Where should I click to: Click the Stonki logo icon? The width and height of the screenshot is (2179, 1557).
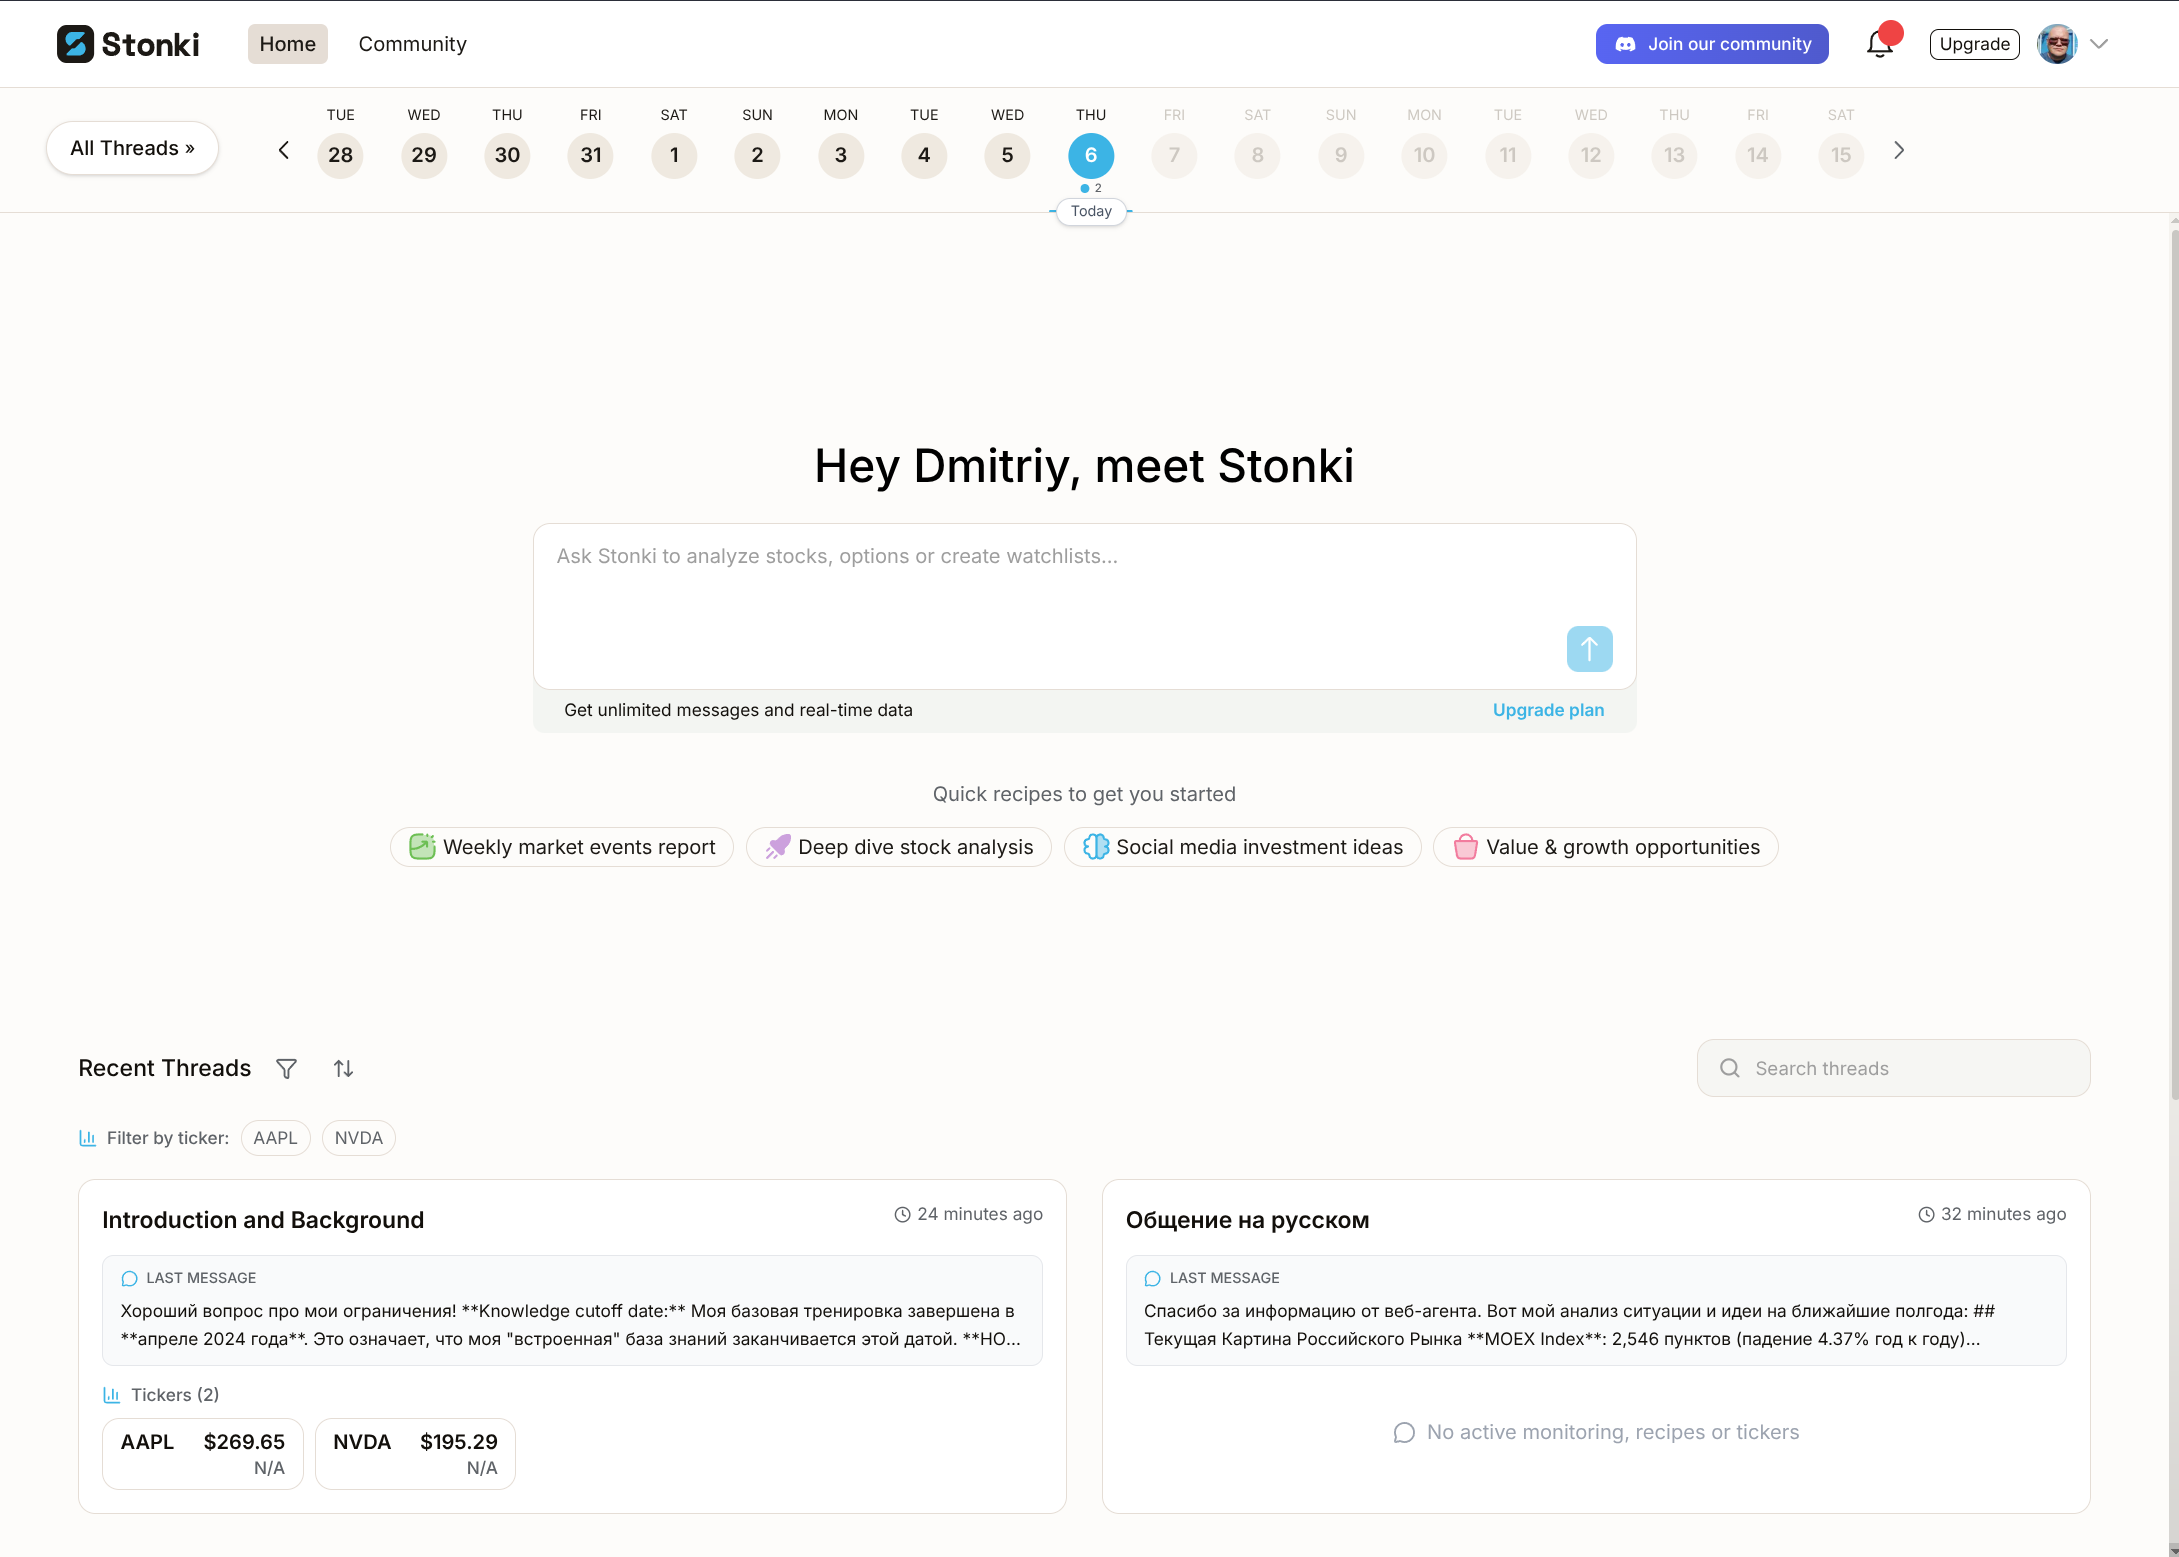75,44
